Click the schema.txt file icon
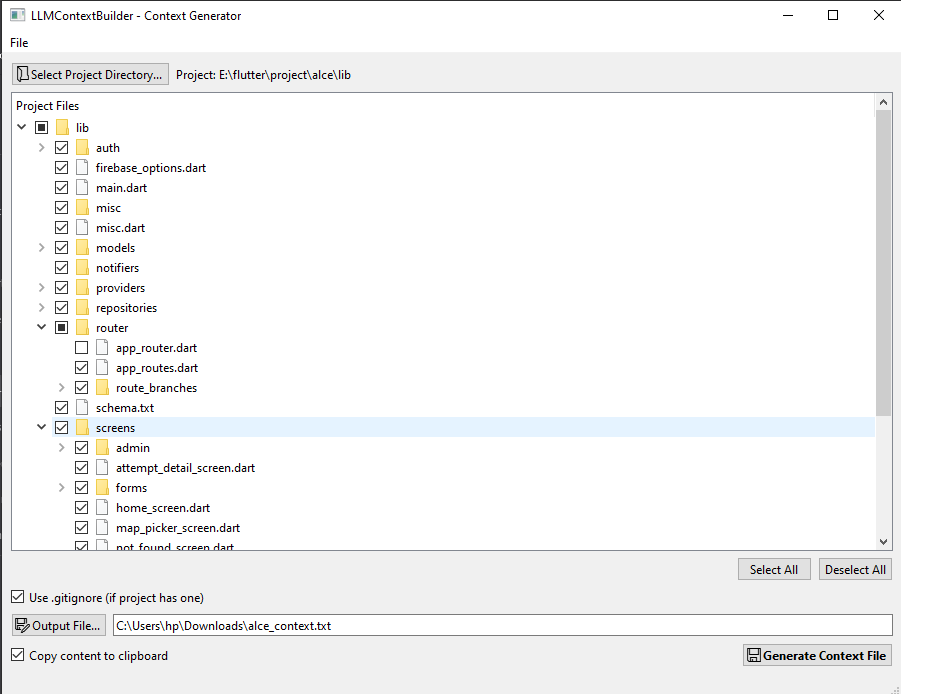932x694 pixels. tap(83, 408)
